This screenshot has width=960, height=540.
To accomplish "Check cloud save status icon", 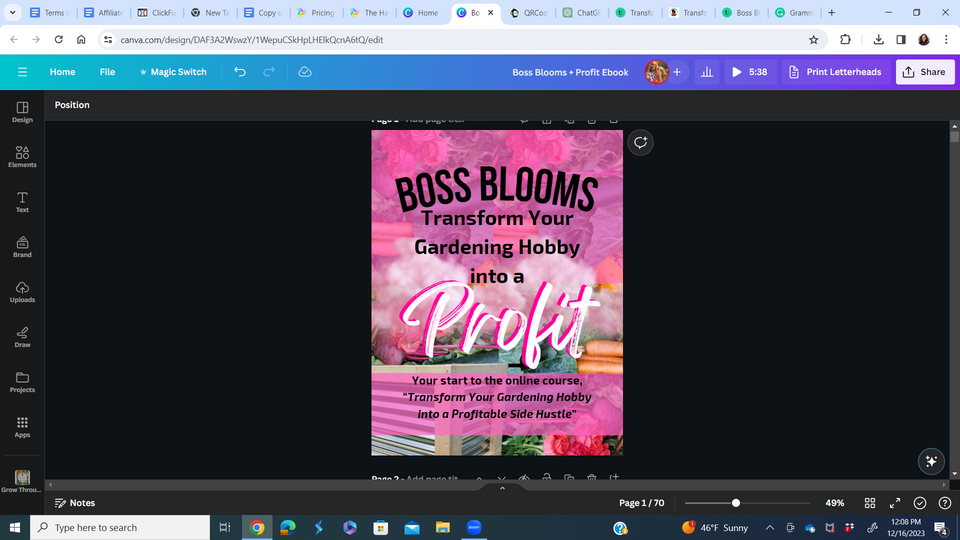I will [305, 72].
